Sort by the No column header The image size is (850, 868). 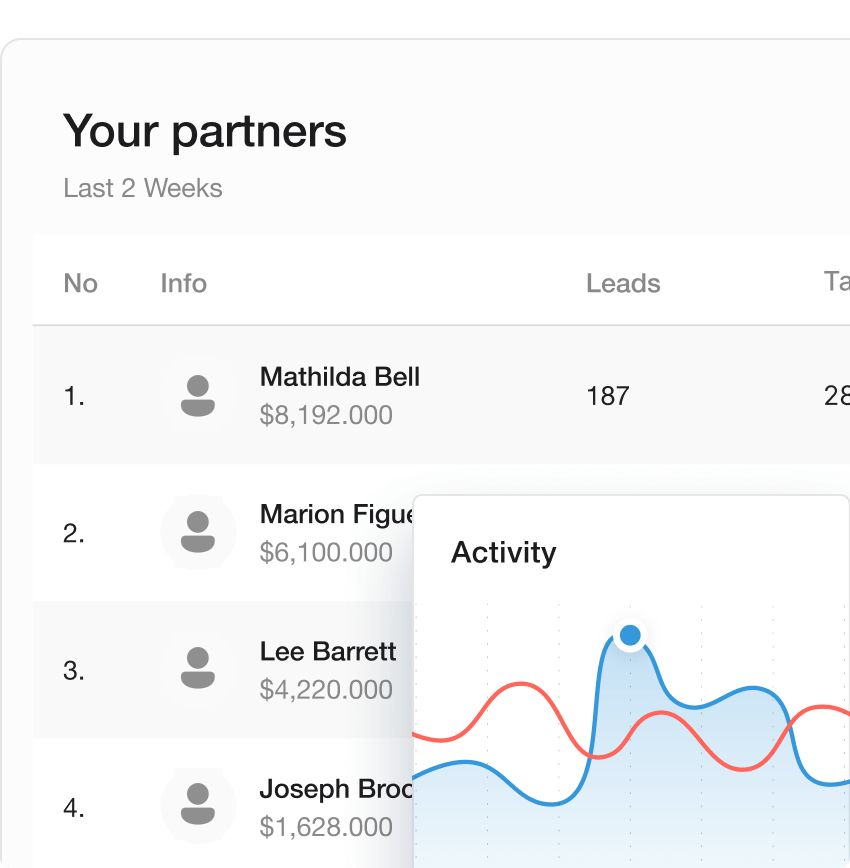pyautogui.click(x=80, y=283)
